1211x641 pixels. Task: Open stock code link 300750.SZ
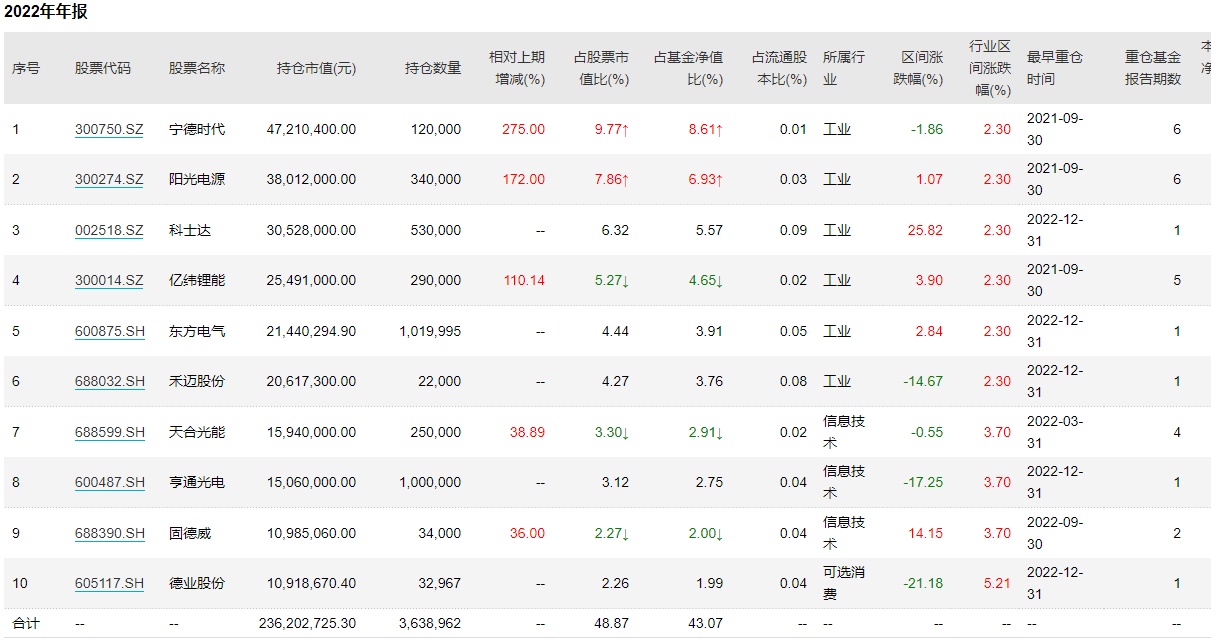(109, 129)
